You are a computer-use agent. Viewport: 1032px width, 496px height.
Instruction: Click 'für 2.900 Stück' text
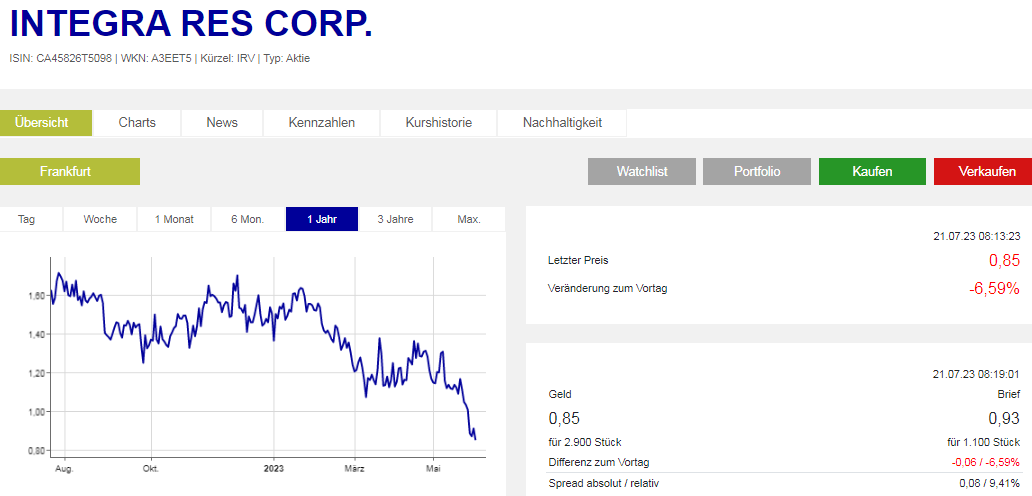pyautogui.click(x=584, y=442)
